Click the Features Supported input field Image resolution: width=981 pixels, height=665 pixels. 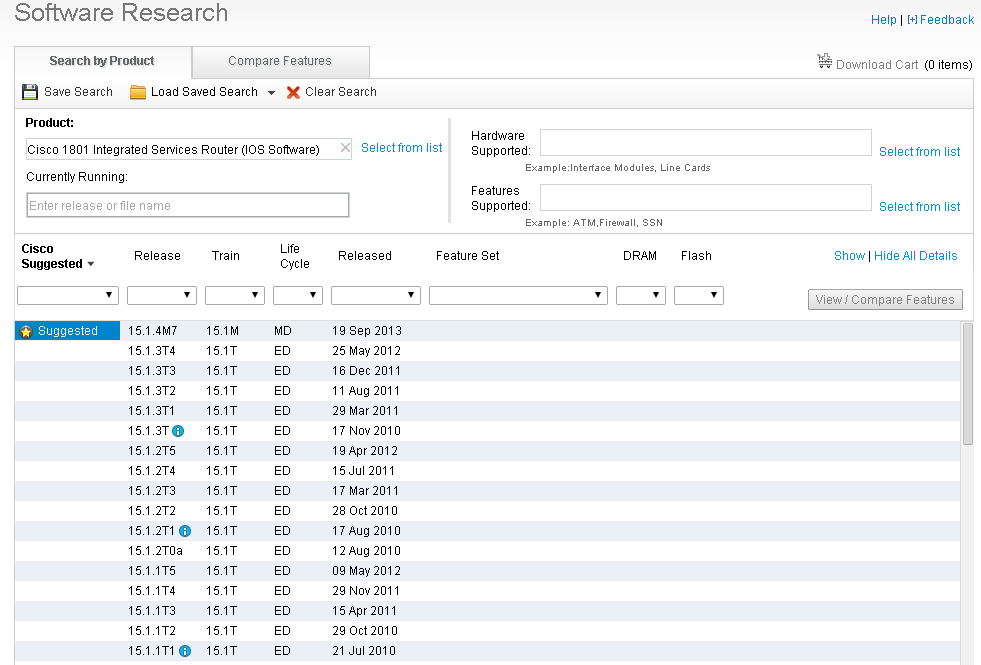706,198
